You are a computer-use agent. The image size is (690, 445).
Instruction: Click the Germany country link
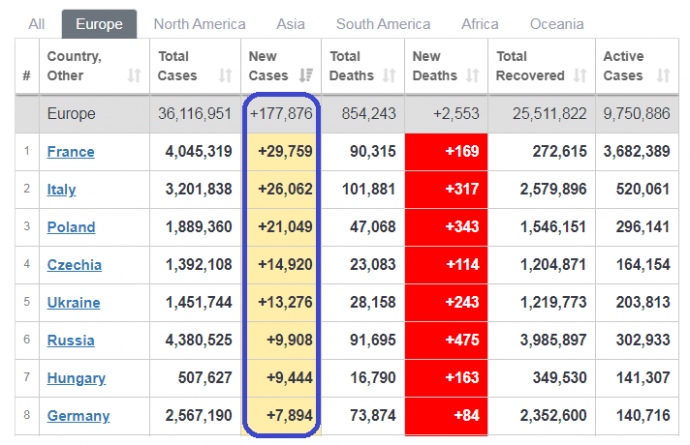point(78,416)
